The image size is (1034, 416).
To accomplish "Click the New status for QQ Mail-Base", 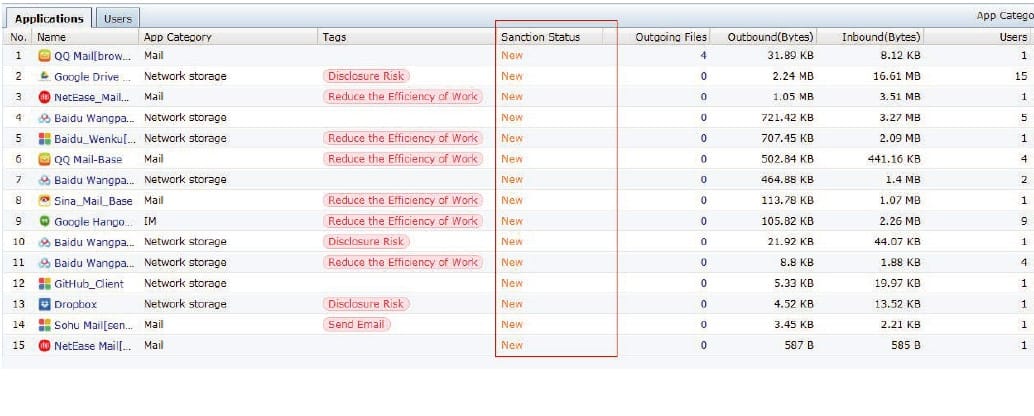I will point(512,159).
